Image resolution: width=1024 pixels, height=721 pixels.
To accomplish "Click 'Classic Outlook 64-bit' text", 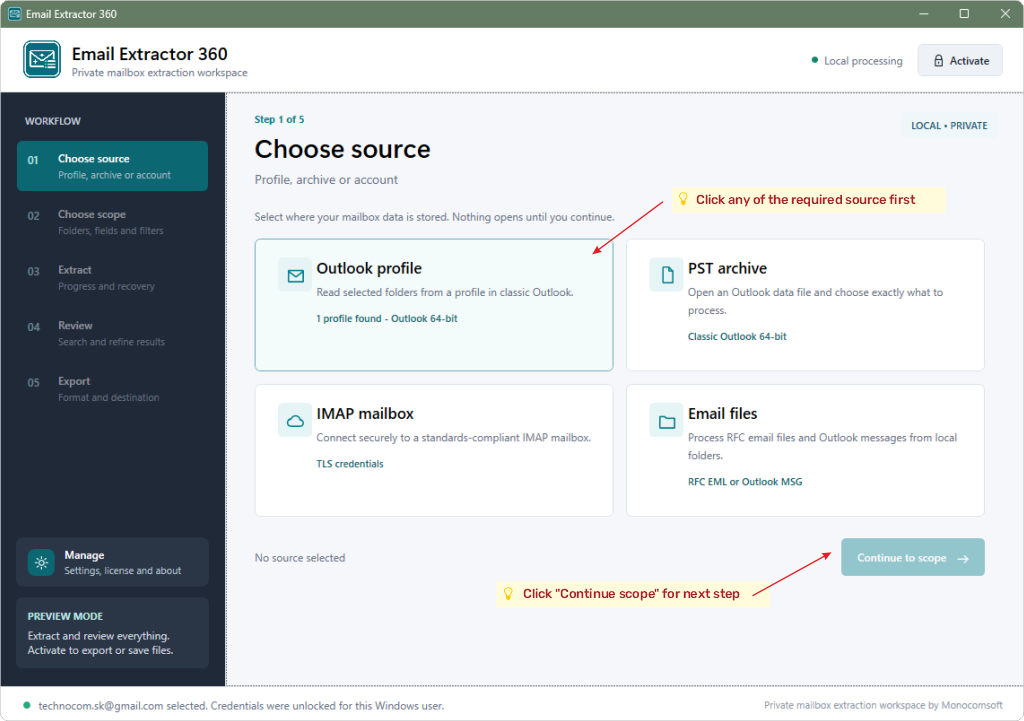I will pos(737,336).
